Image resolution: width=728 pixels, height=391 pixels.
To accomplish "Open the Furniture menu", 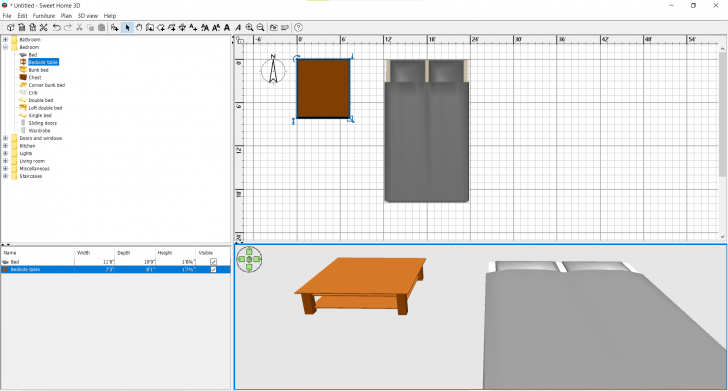I will coord(44,16).
